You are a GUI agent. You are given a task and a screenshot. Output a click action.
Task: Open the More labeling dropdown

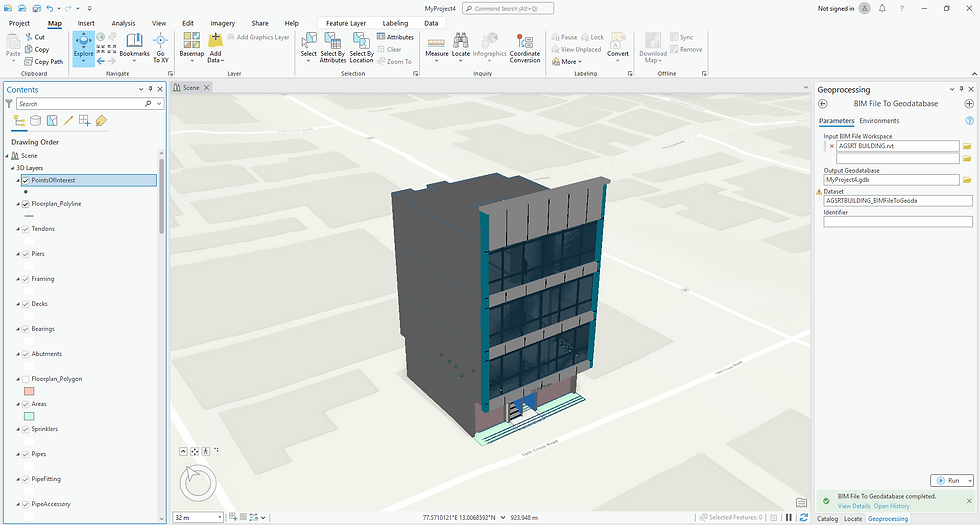pos(566,62)
